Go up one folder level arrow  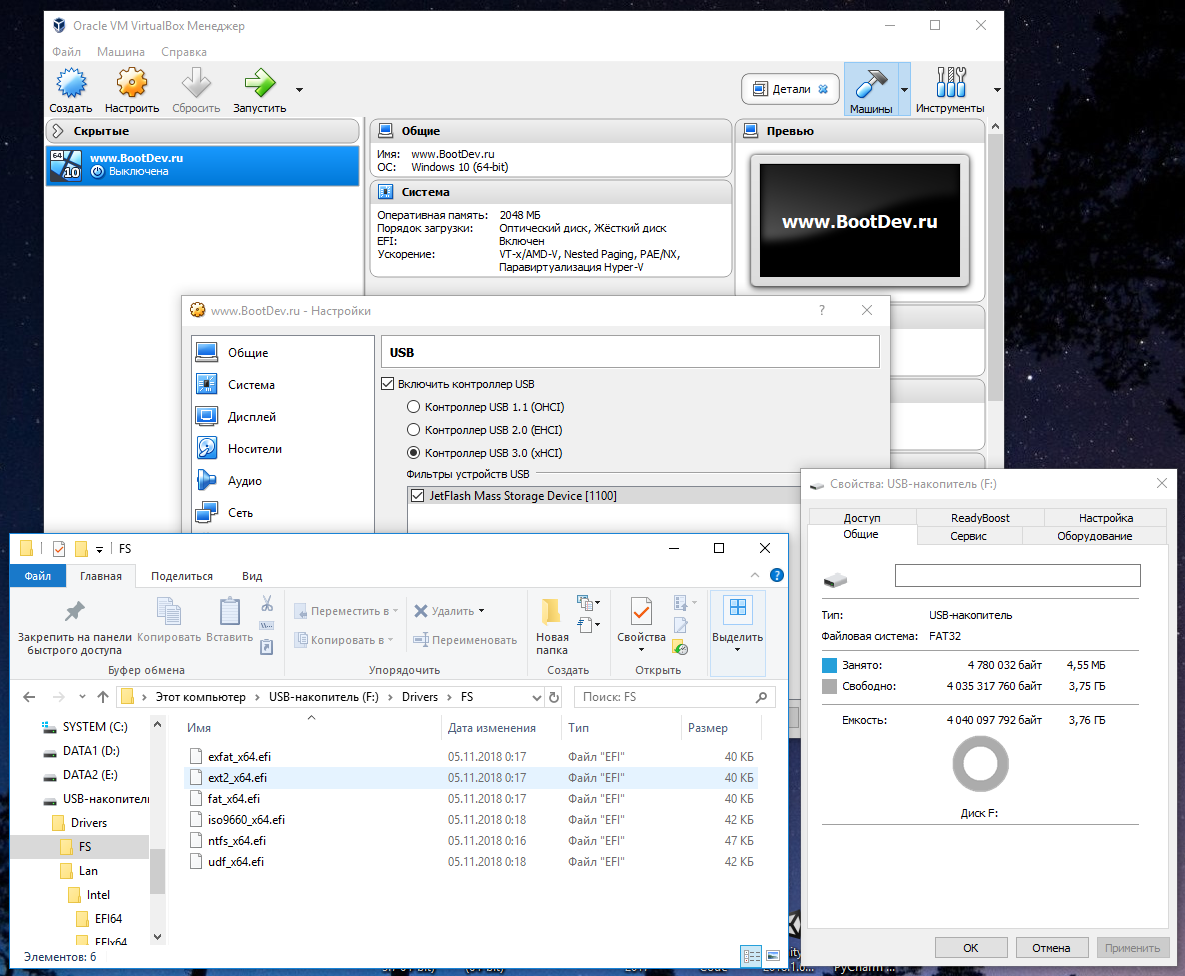(x=103, y=697)
